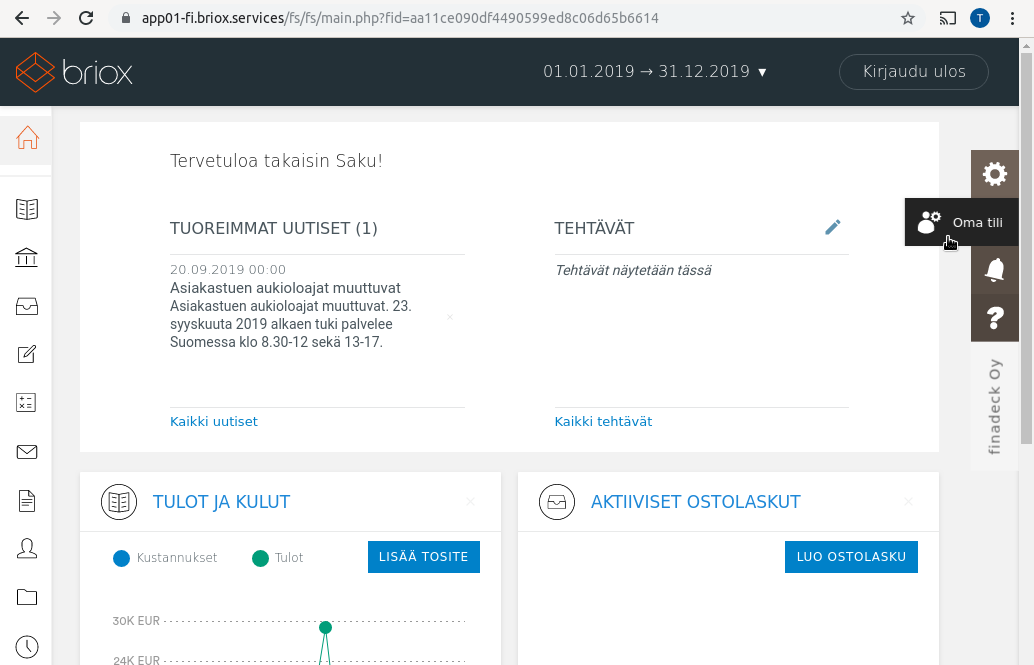
Task: Open the mail envelope icon in sidebar
Action: (x=26, y=451)
